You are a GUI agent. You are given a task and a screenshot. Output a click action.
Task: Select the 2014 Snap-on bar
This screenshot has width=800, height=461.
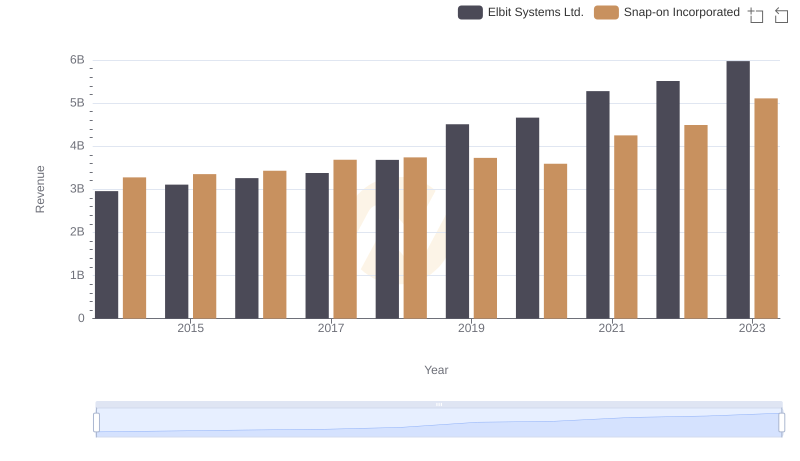(135, 248)
